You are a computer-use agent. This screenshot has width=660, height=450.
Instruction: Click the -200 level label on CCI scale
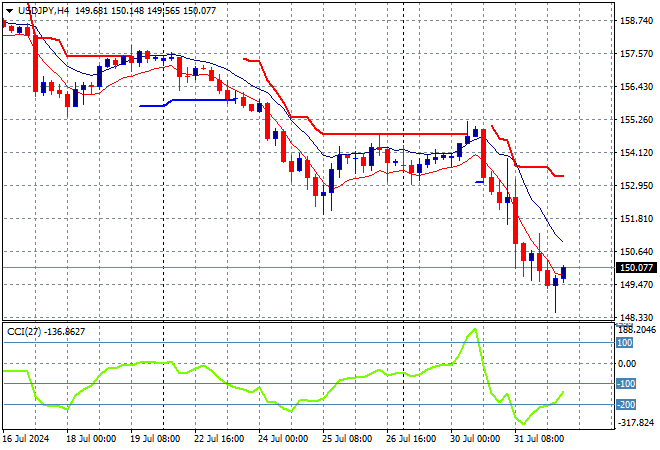click(627, 405)
